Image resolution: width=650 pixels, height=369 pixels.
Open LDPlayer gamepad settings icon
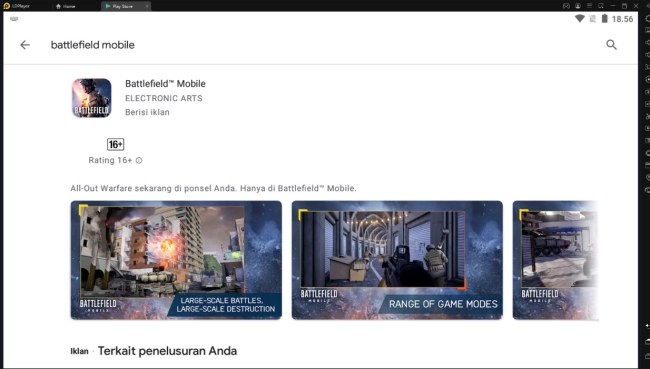point(566,6)
